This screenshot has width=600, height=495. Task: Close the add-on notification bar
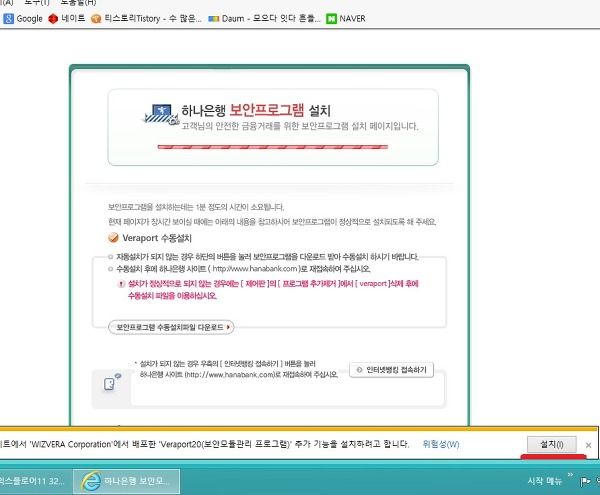point(589,445)
